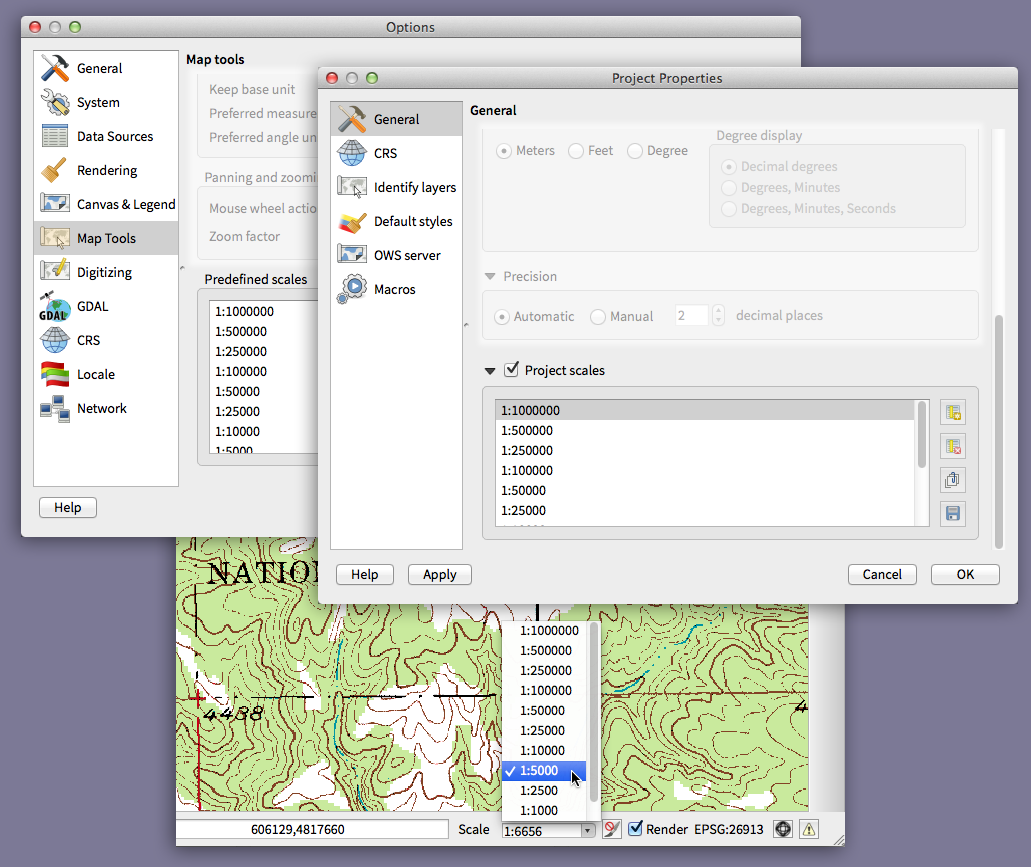Viewport: 1031px width, 867px height.
Task: Collapse the Precision section triangle
Action: [x=490, y=277]
